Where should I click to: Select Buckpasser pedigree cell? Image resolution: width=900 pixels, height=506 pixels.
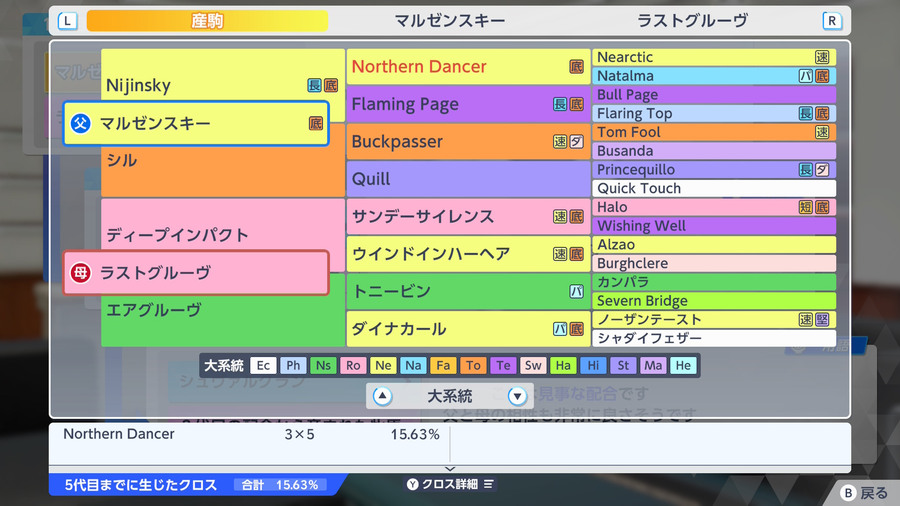pyautogui.click(x=468, y=142)
